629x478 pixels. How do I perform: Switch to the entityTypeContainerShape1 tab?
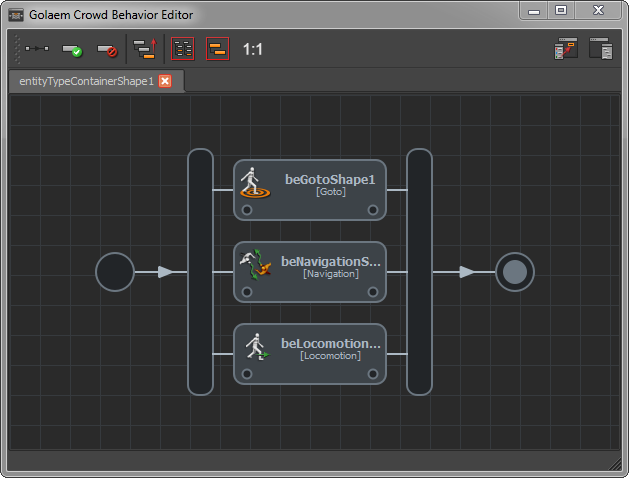[86, 81]
